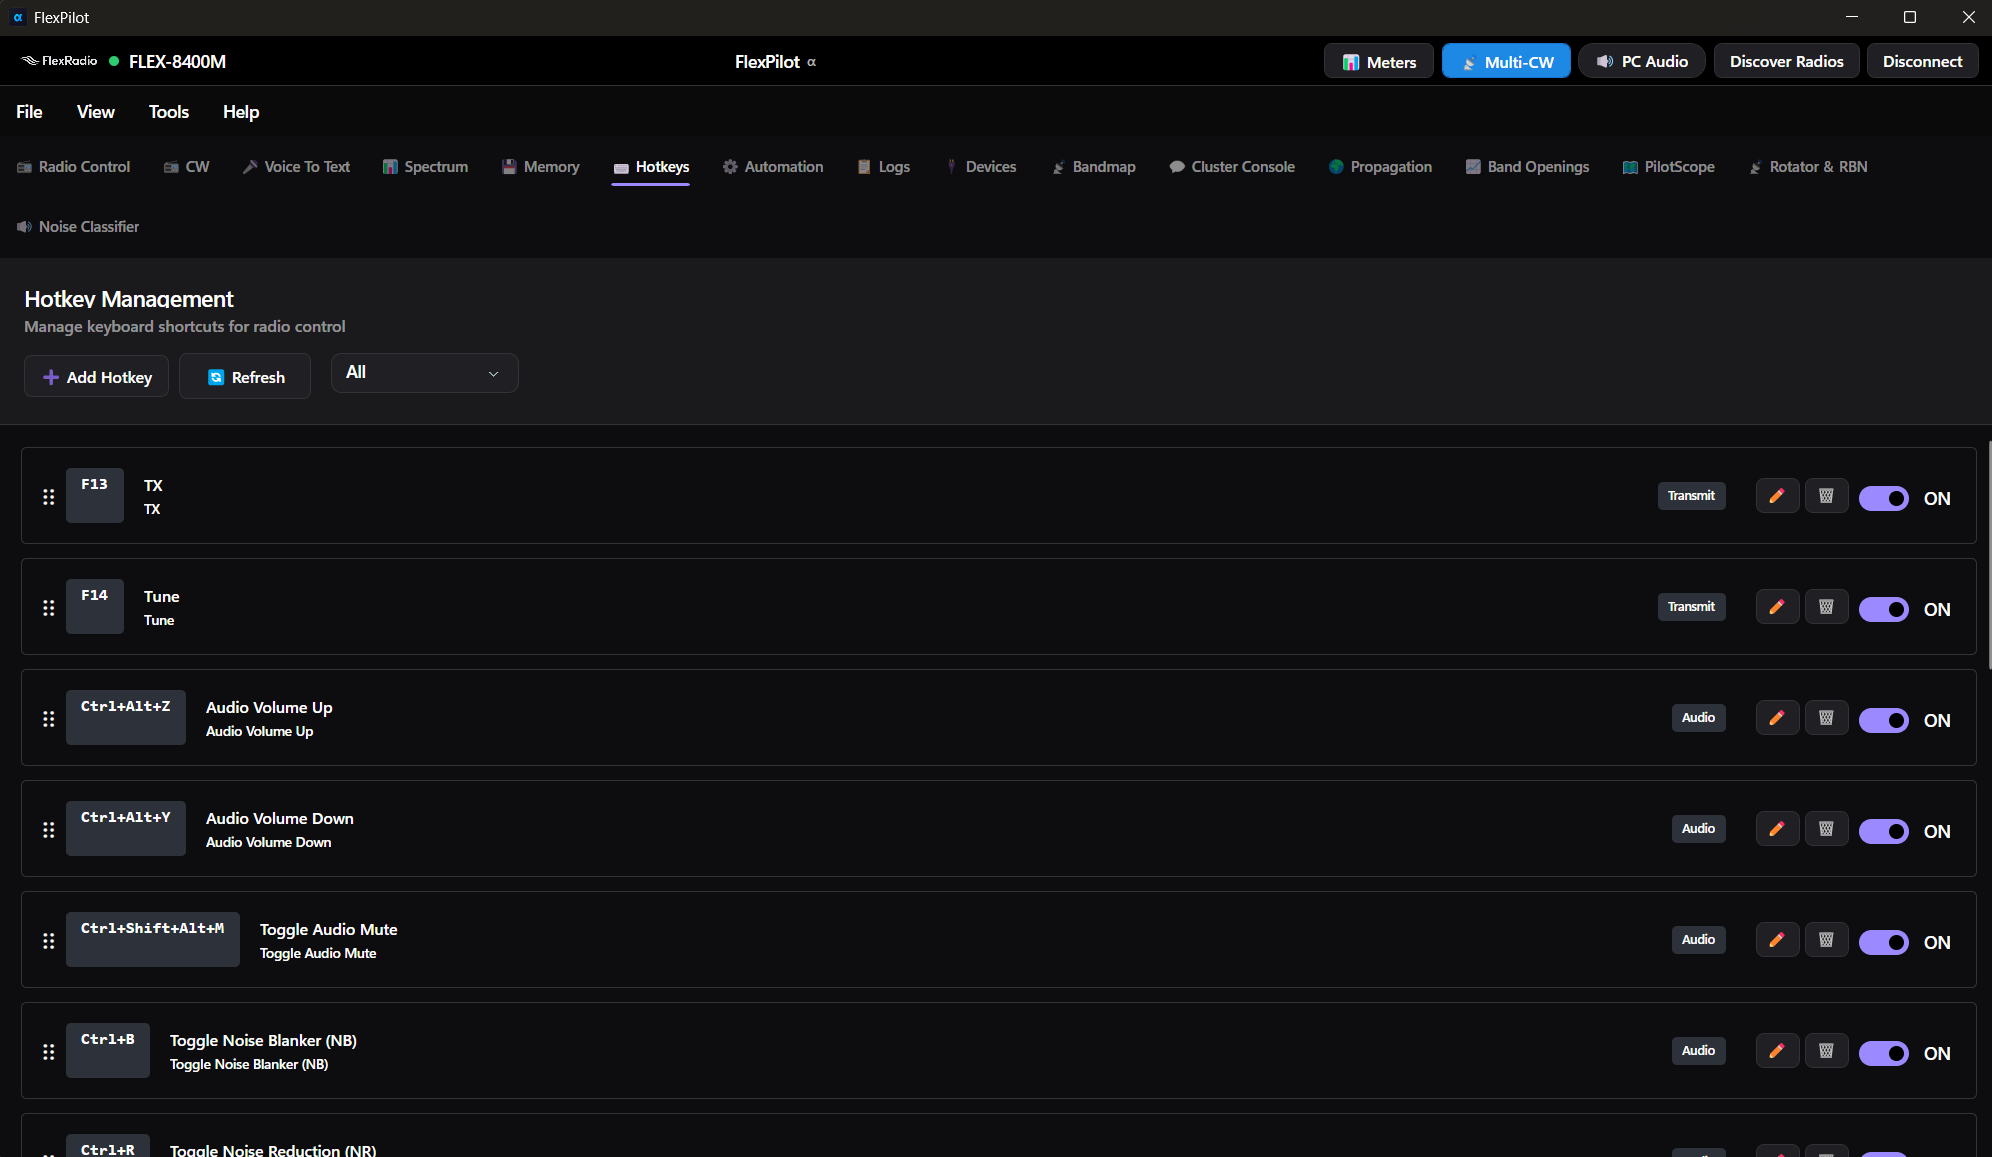Edit the Toggle Noise Blanker hotkey
This screenshot has height=1157, width=1992.
(1777, 1051)
